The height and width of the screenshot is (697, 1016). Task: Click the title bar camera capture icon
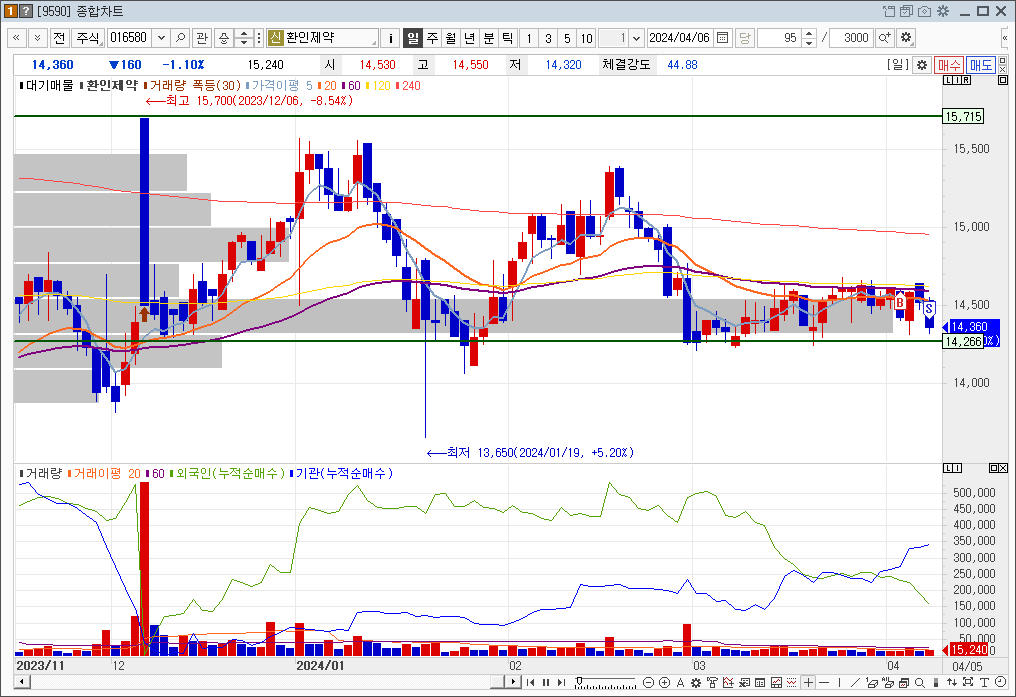tap(925, 11)
